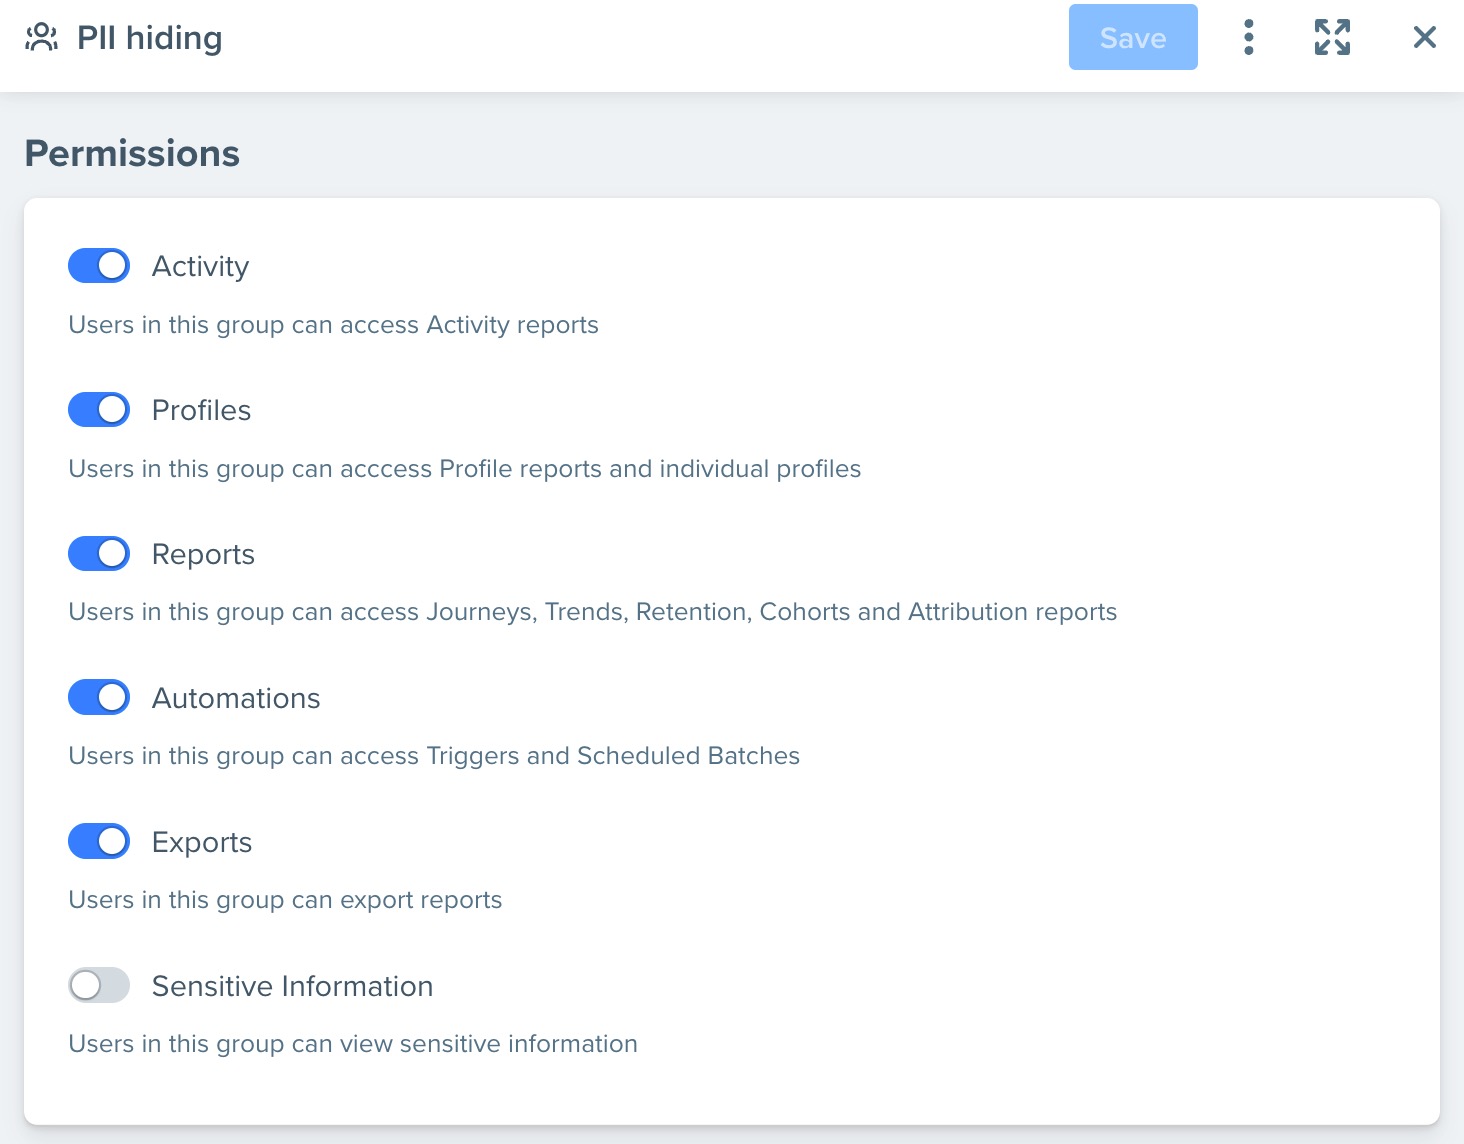Click the Sensitive Information label

point(292,986)
